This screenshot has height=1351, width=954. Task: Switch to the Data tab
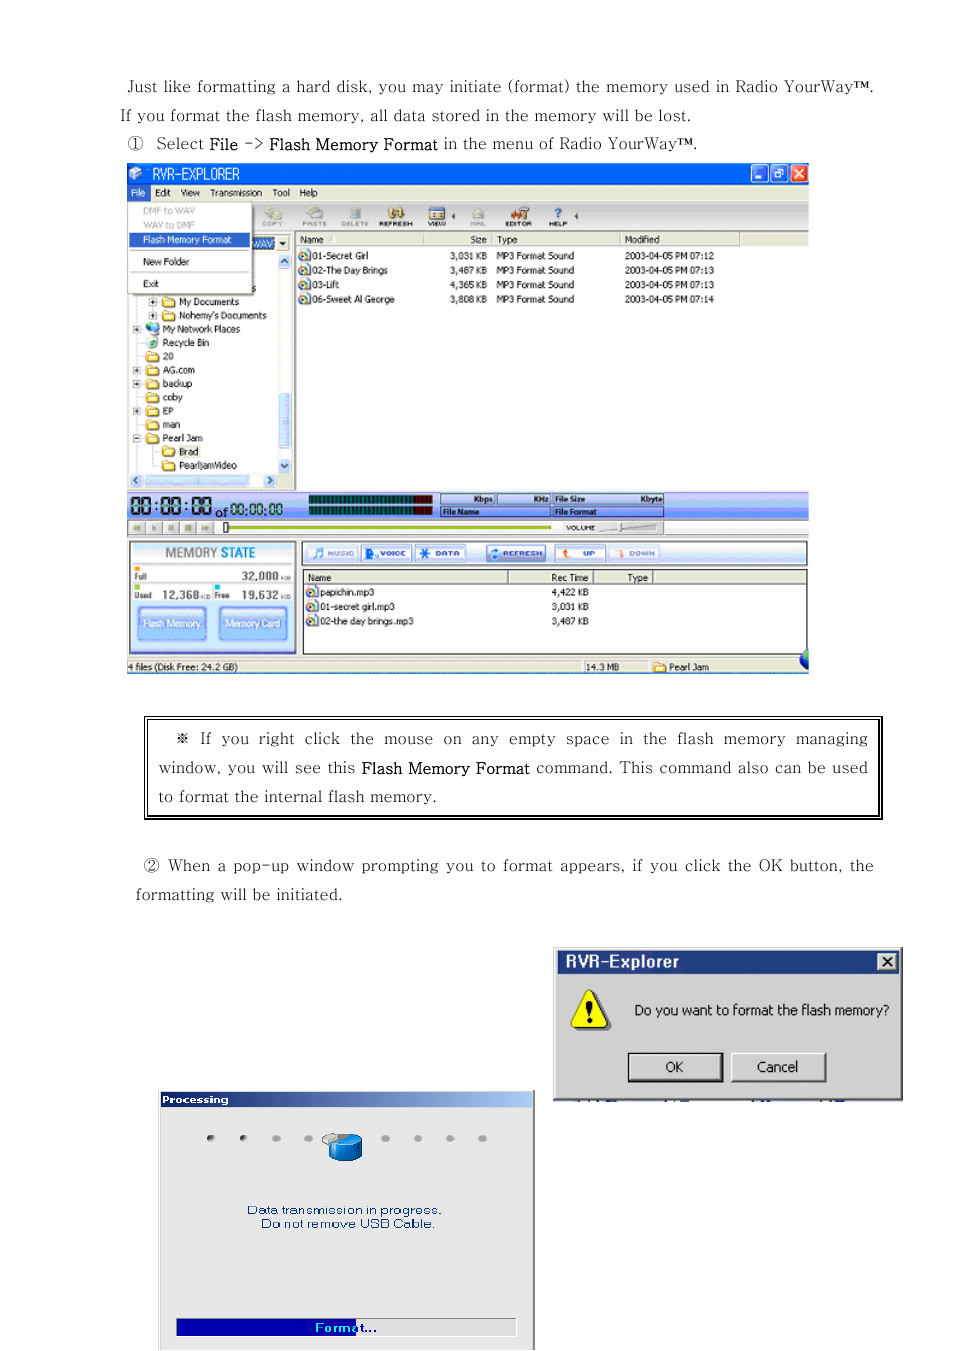441,553
